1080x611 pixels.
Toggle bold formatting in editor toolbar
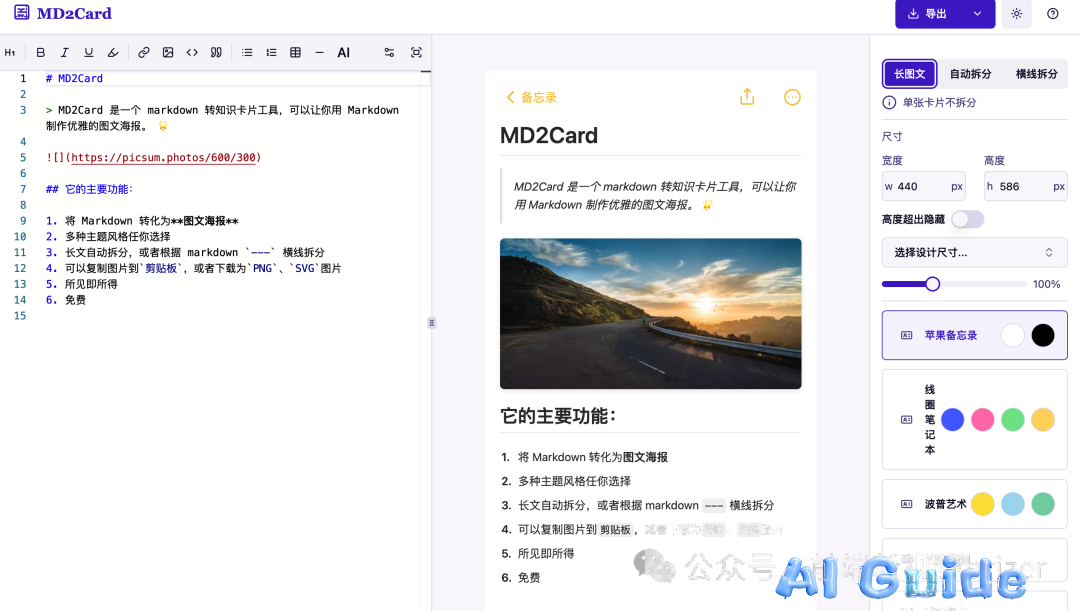[x=41, y=52]
